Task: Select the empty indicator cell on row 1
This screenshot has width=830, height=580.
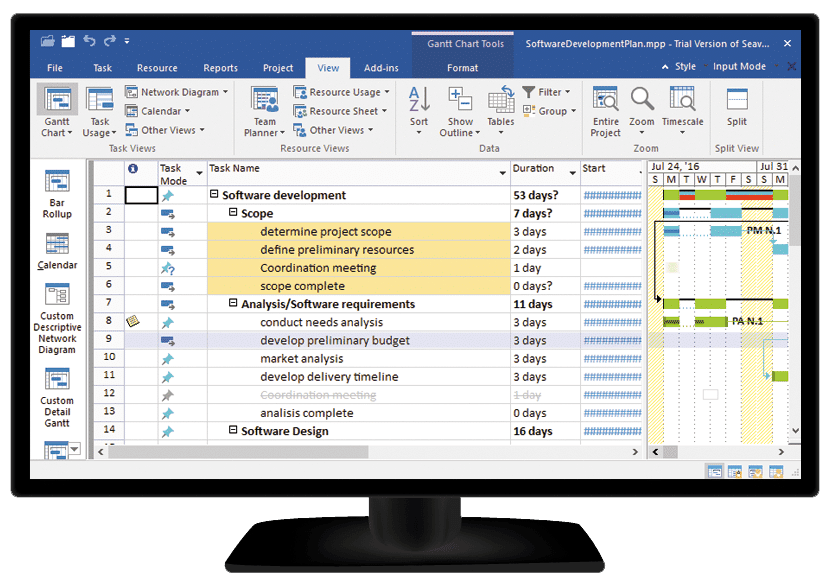Action: 141,195
